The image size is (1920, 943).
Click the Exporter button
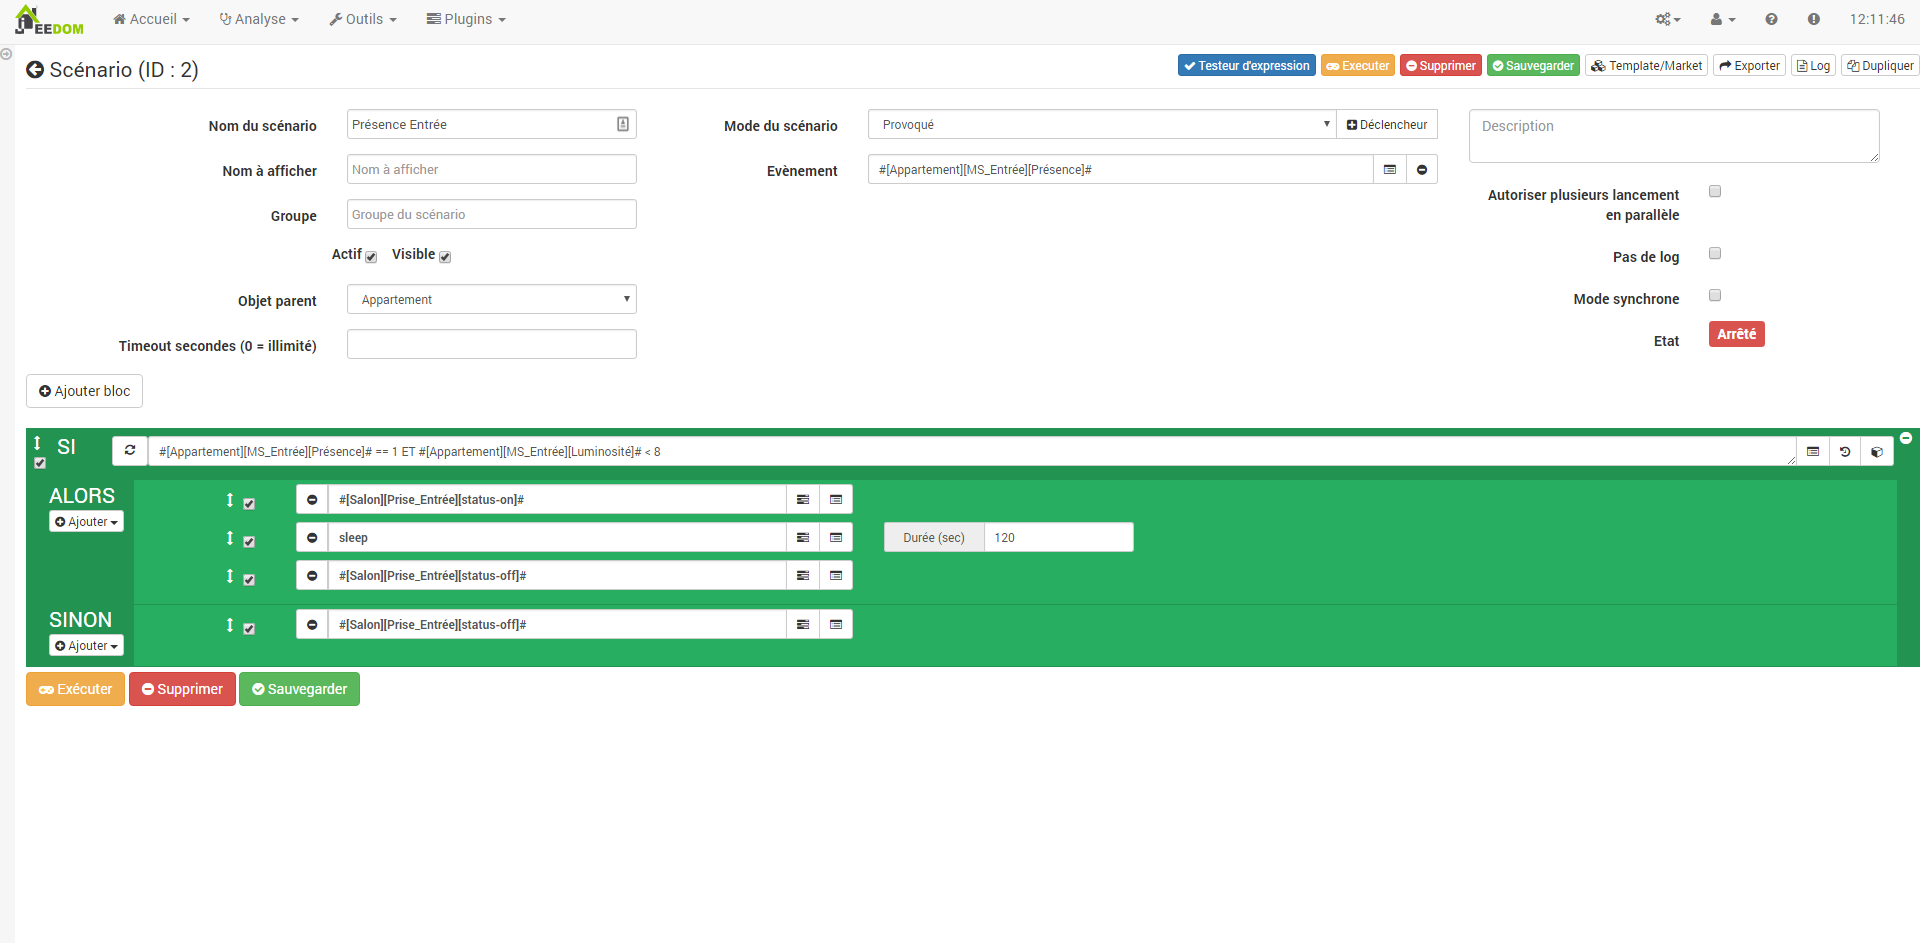[1749, 66]
